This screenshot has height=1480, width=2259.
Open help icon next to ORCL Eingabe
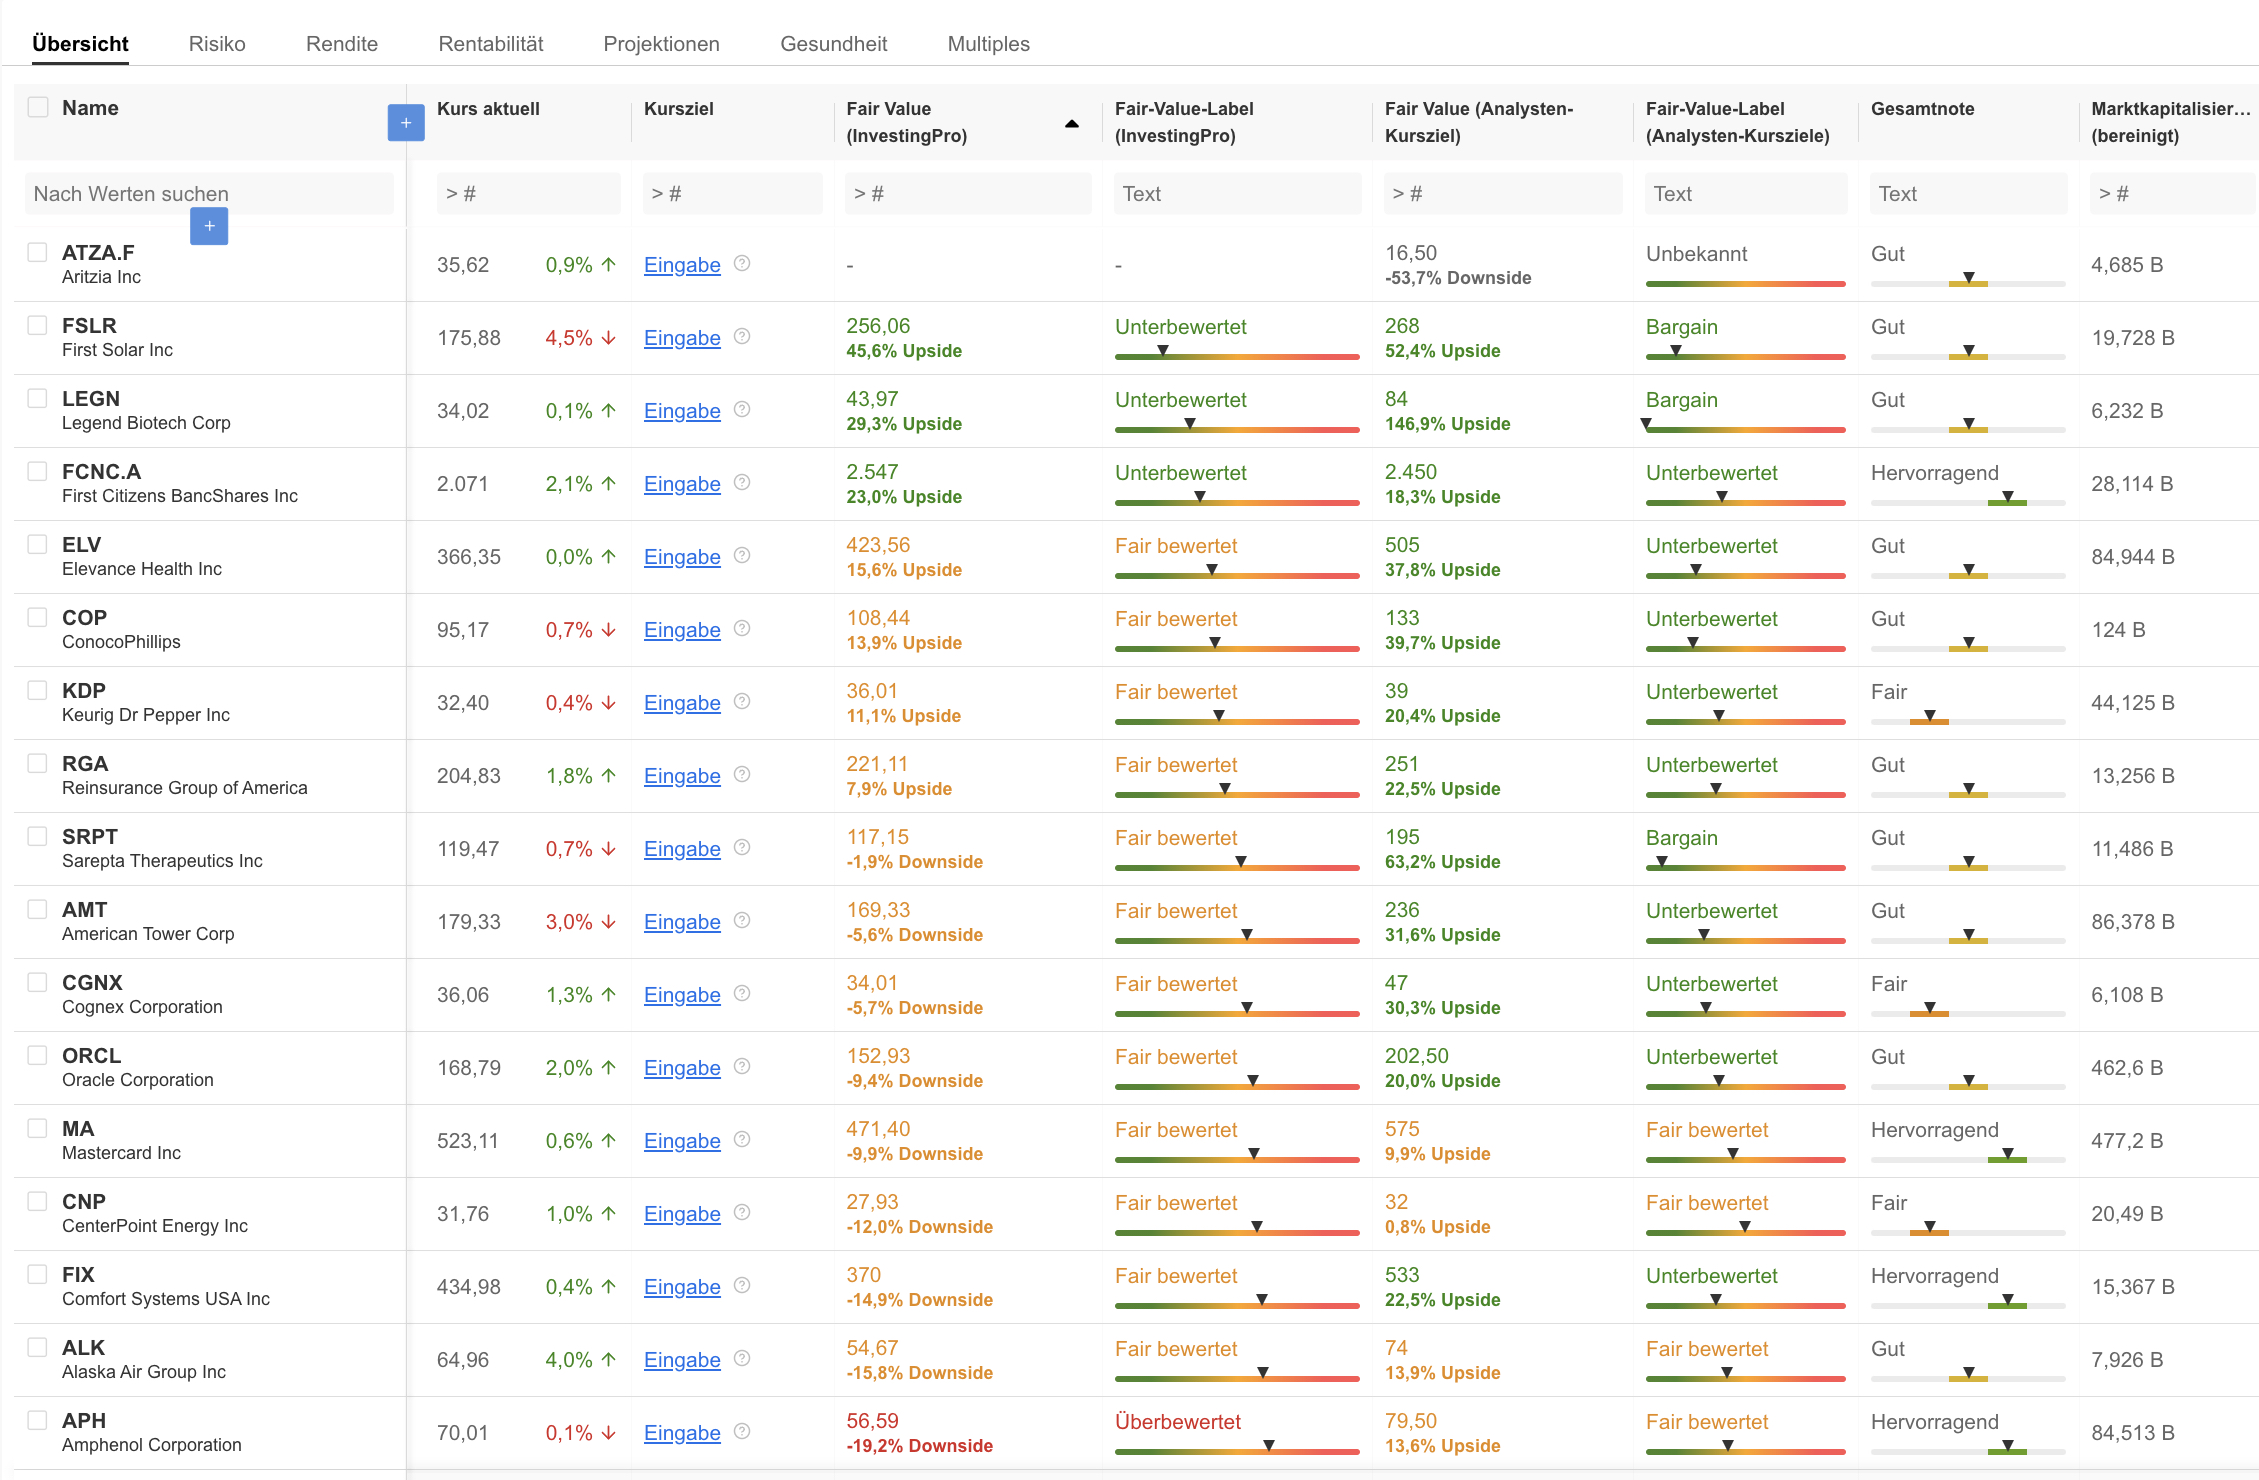click(x=742, y=1067)
